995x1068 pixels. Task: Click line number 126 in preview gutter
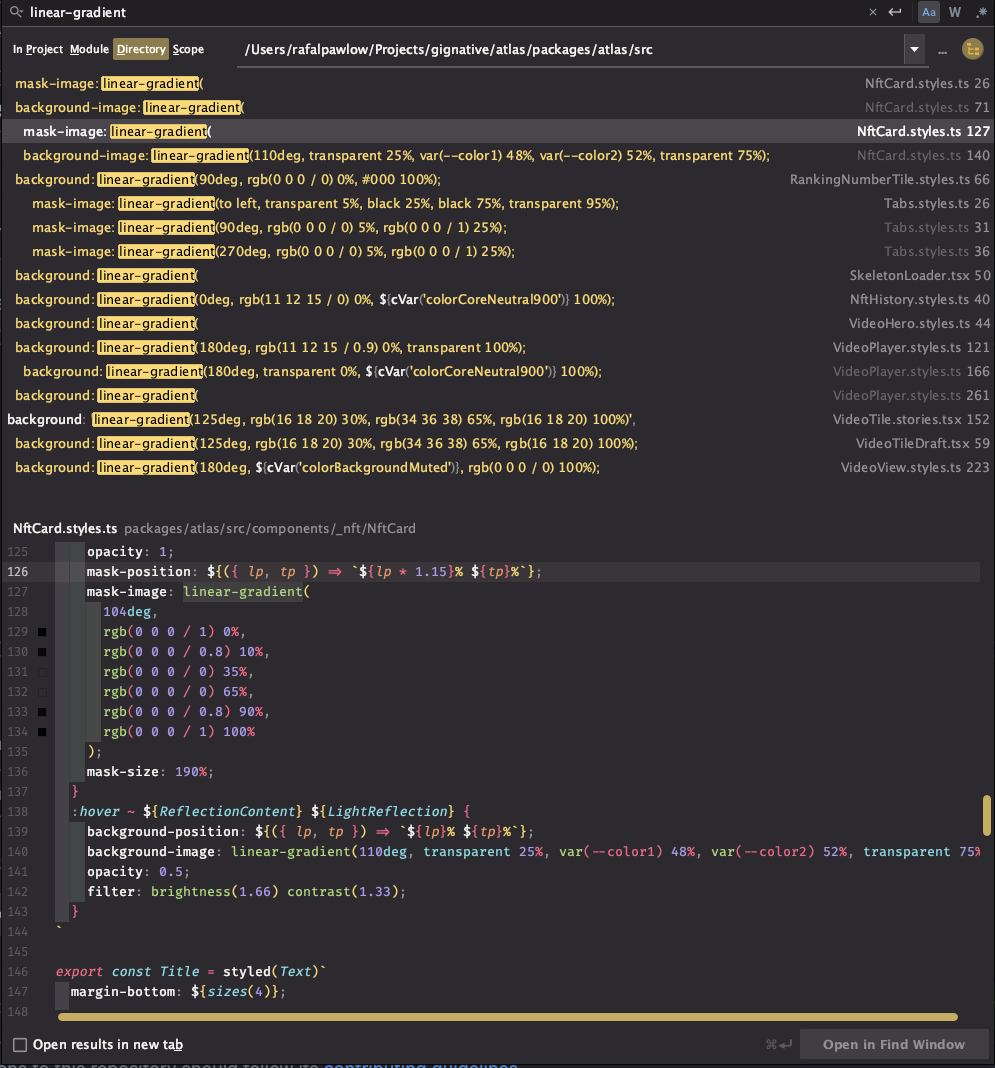pos(18,571)
